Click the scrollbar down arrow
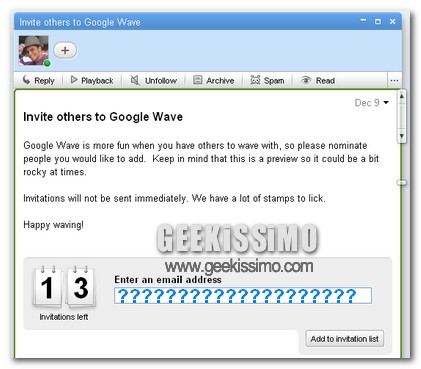This screenshot has height=369, width=421. click(402, 136)
